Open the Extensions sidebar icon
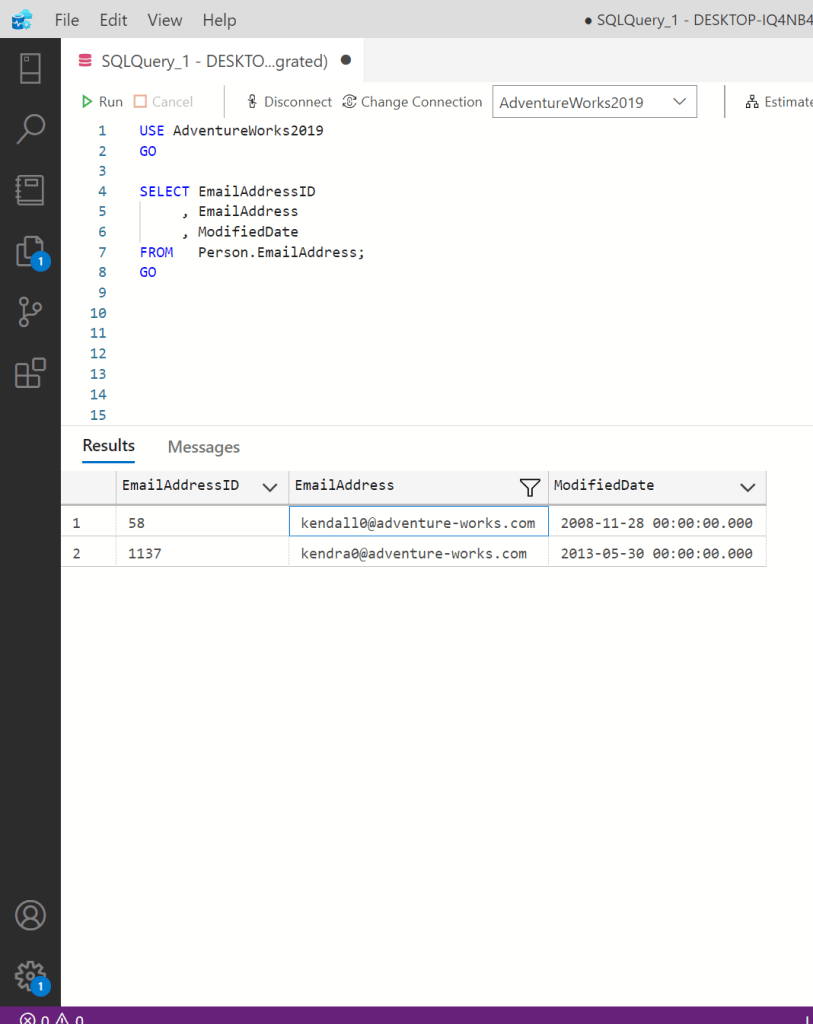Image resolution: width=813 pixels, height=1024 pixels. point(30,373)
